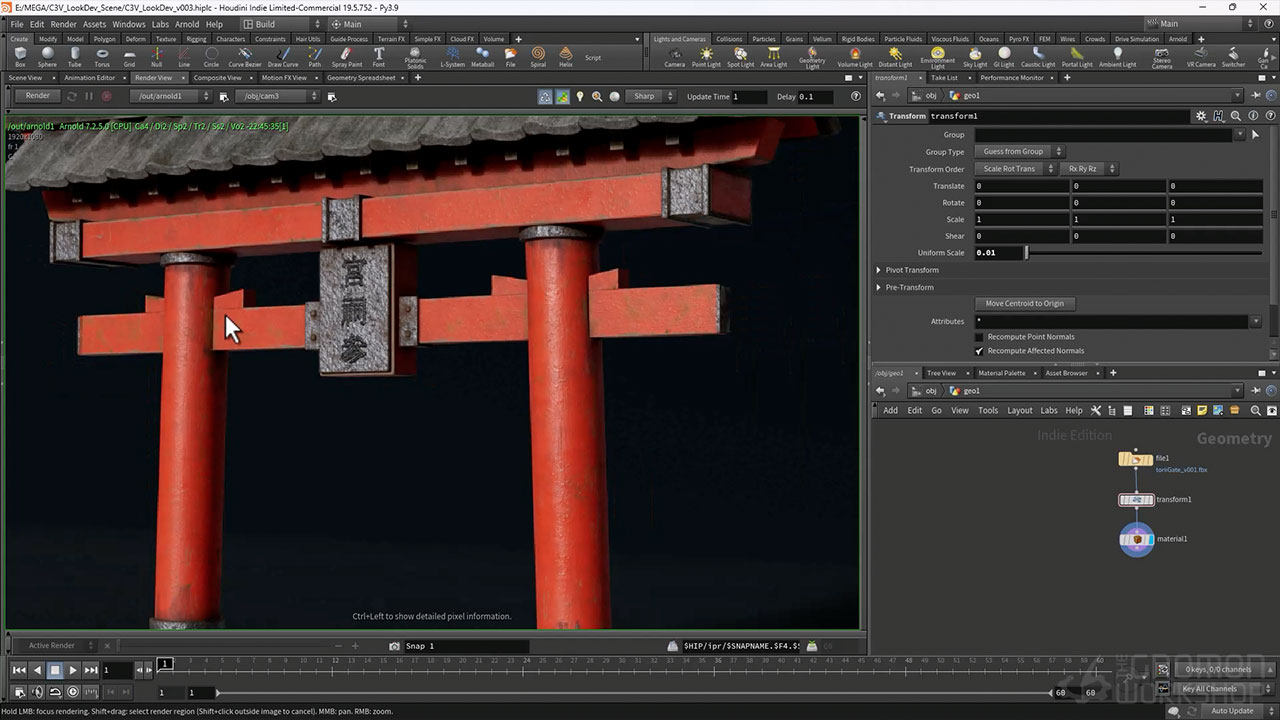Toggle the Auto Update mode control
Screen dimensions: 1280x720
[1231, 711]
